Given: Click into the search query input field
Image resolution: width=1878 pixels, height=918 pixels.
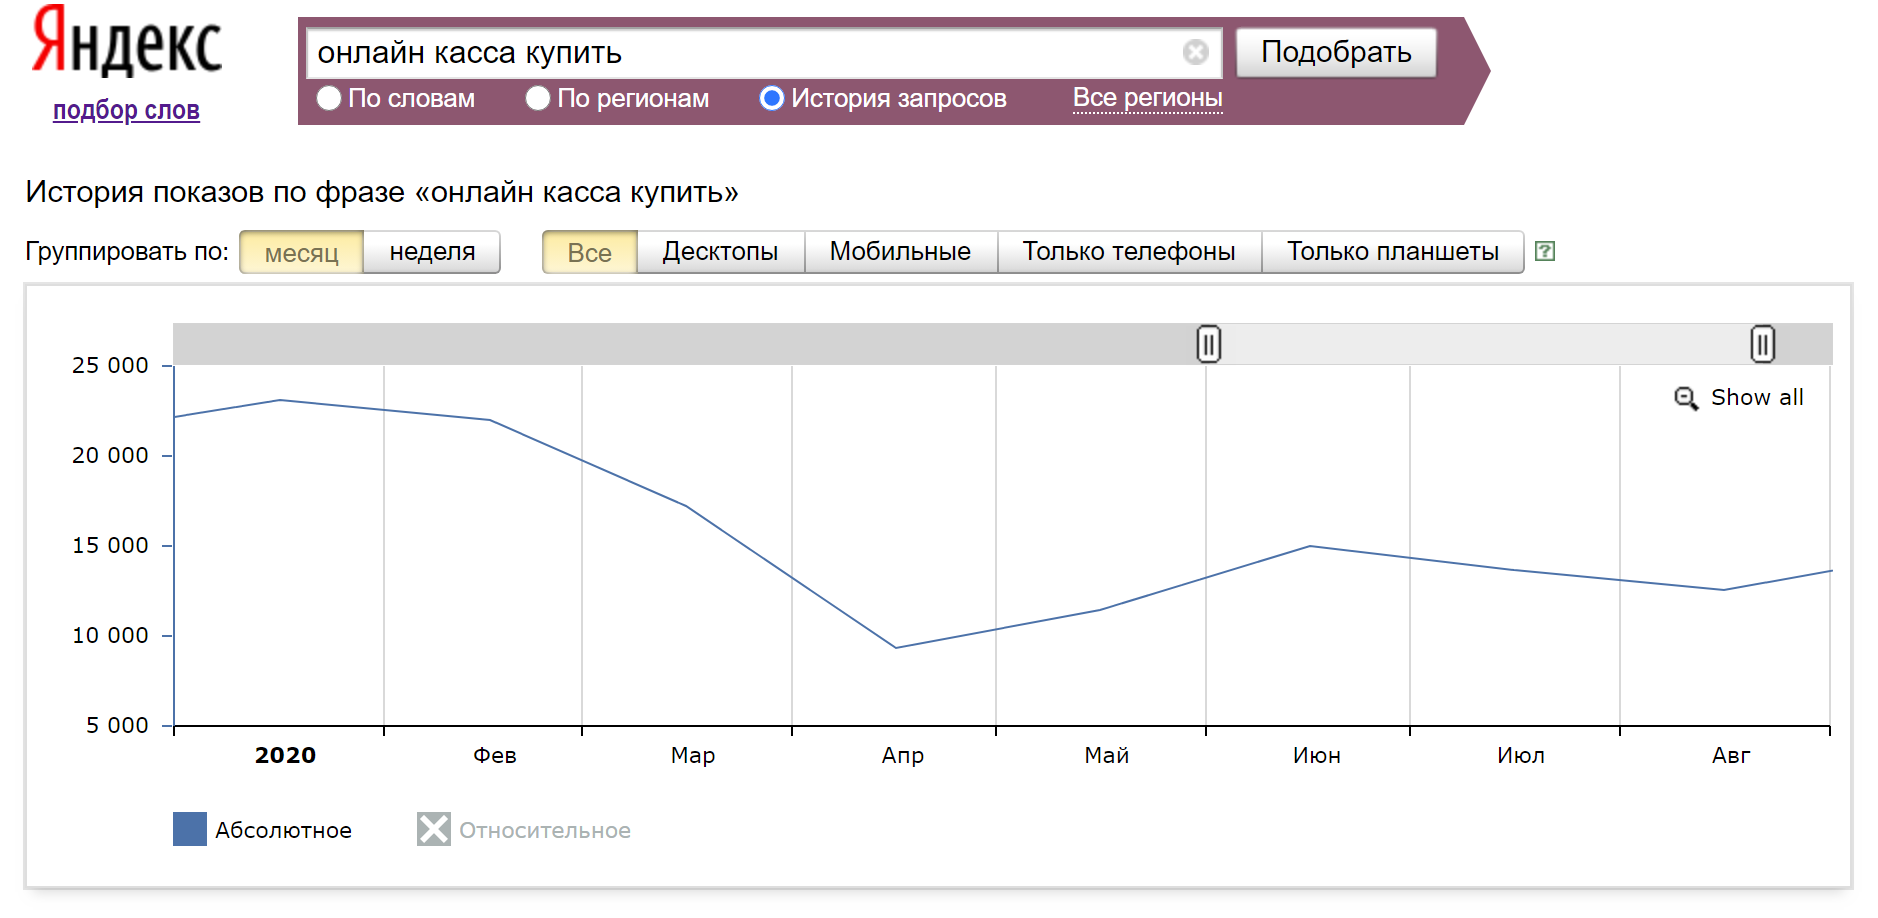Looking at the screenshot, I should pyautogui.click(x=740, y=52).
